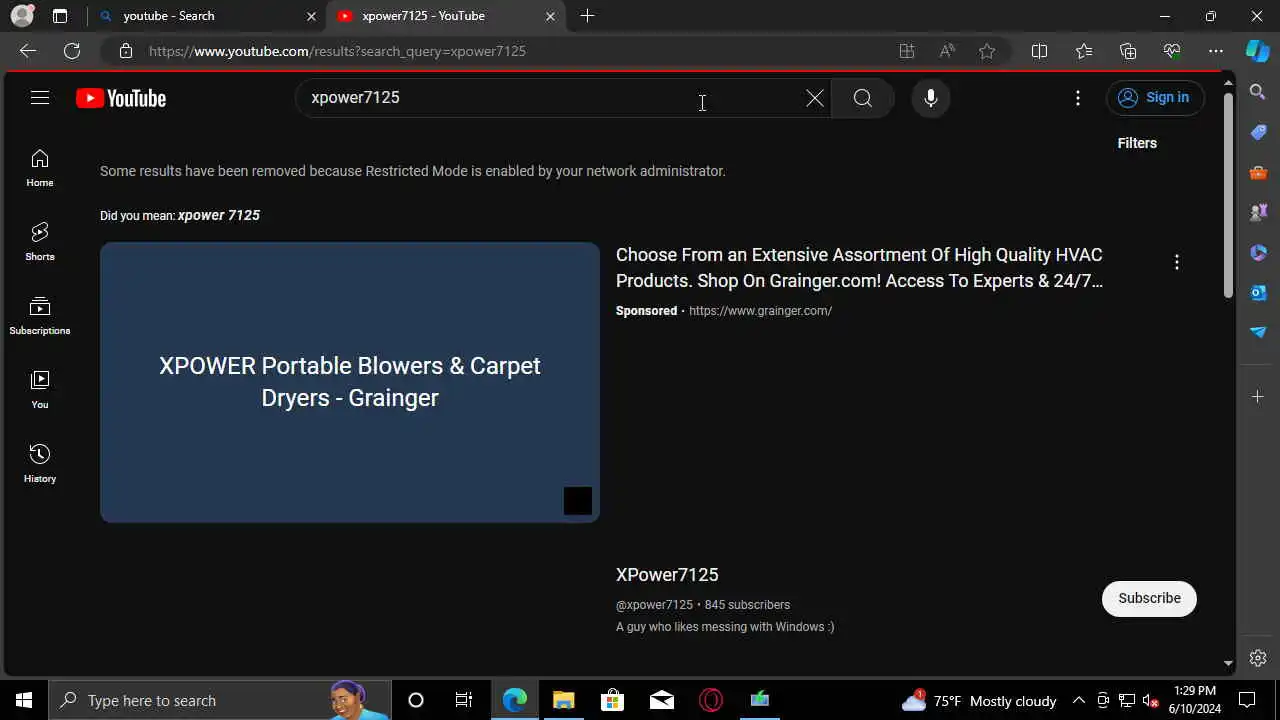Open Copilot in the Edge sidebar
The width and height of the screenshot is (1280, 720).
click(x=1258, y=51)
